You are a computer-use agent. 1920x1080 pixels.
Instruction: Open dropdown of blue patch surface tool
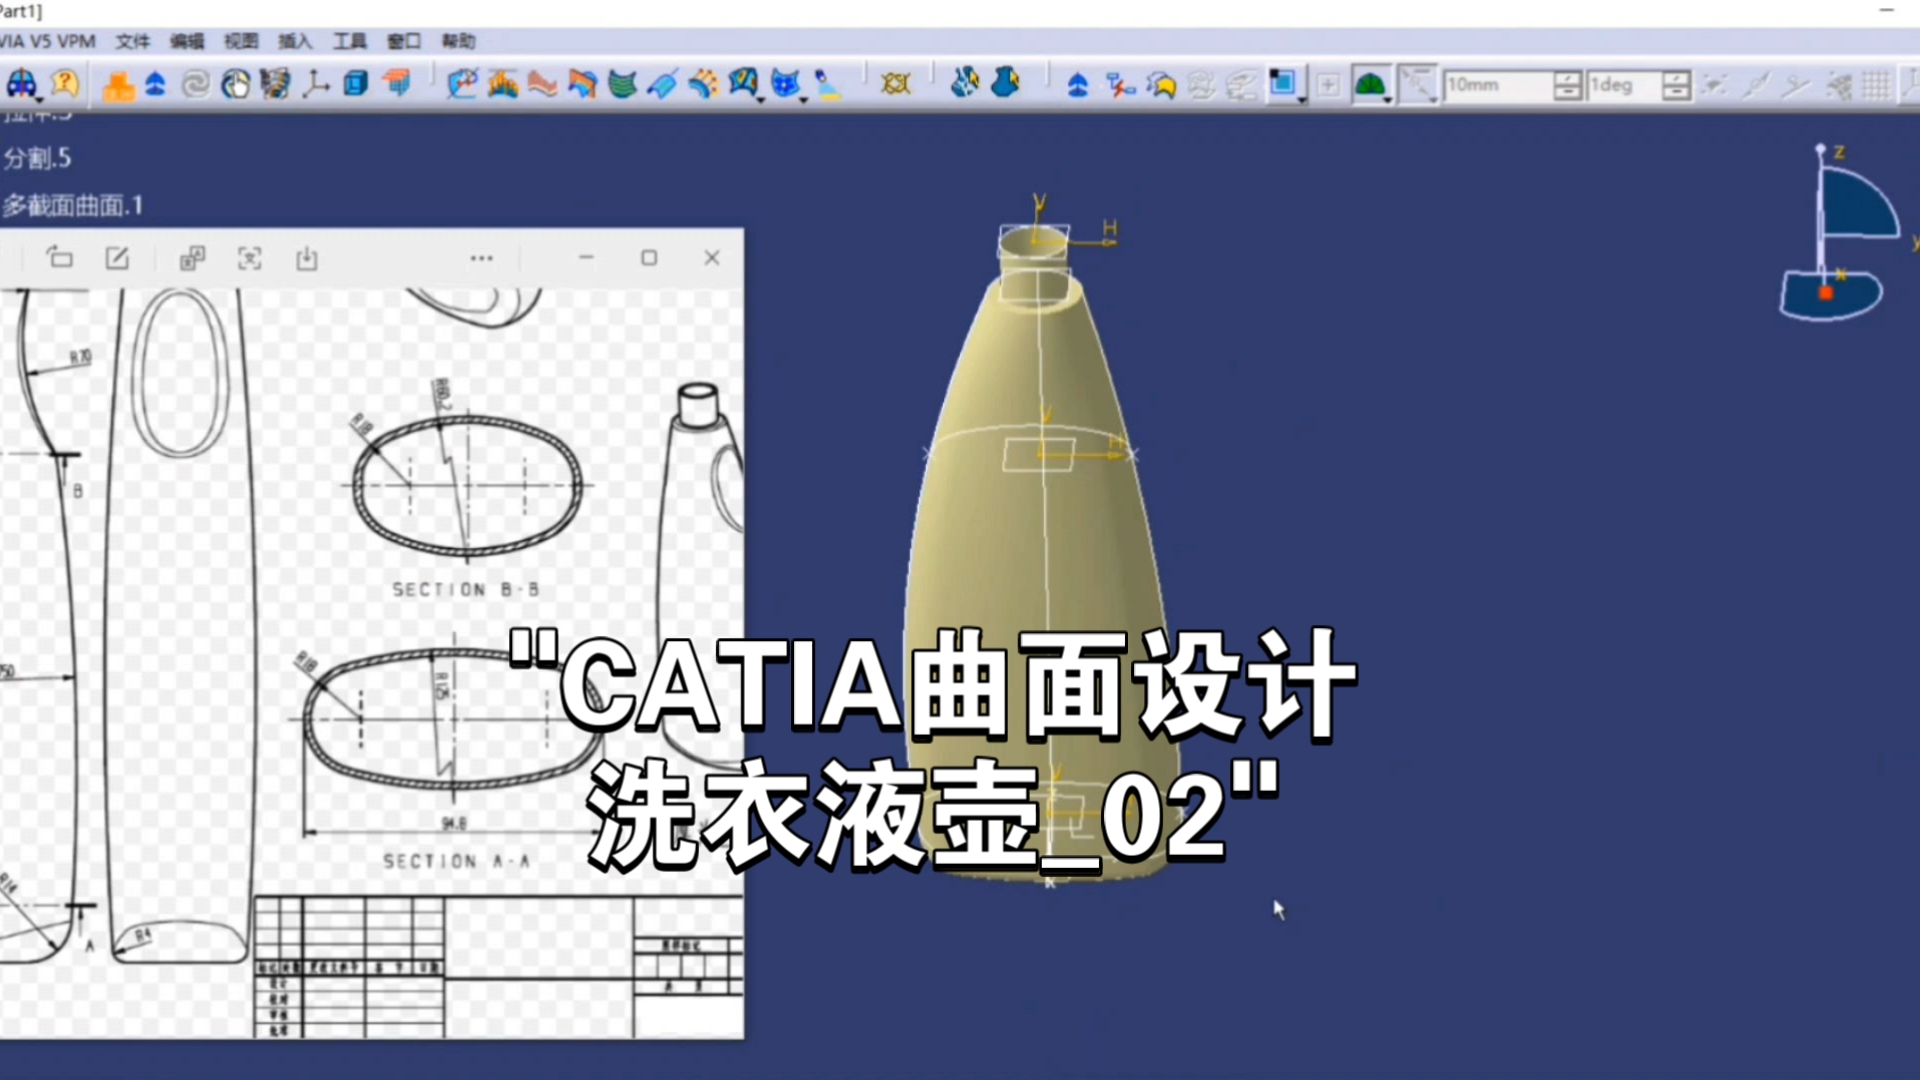tap(761, 100)
